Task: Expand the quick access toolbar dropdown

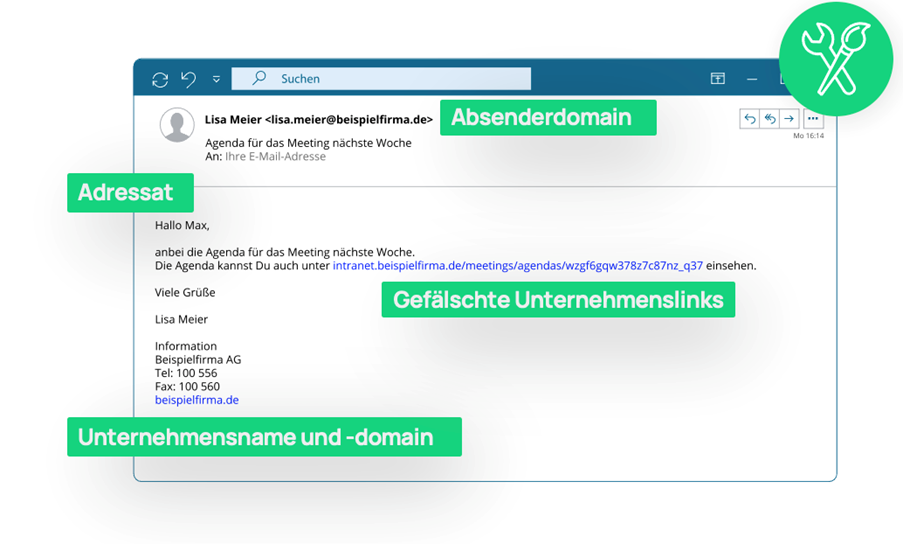Action: click(x=216, y=79)
